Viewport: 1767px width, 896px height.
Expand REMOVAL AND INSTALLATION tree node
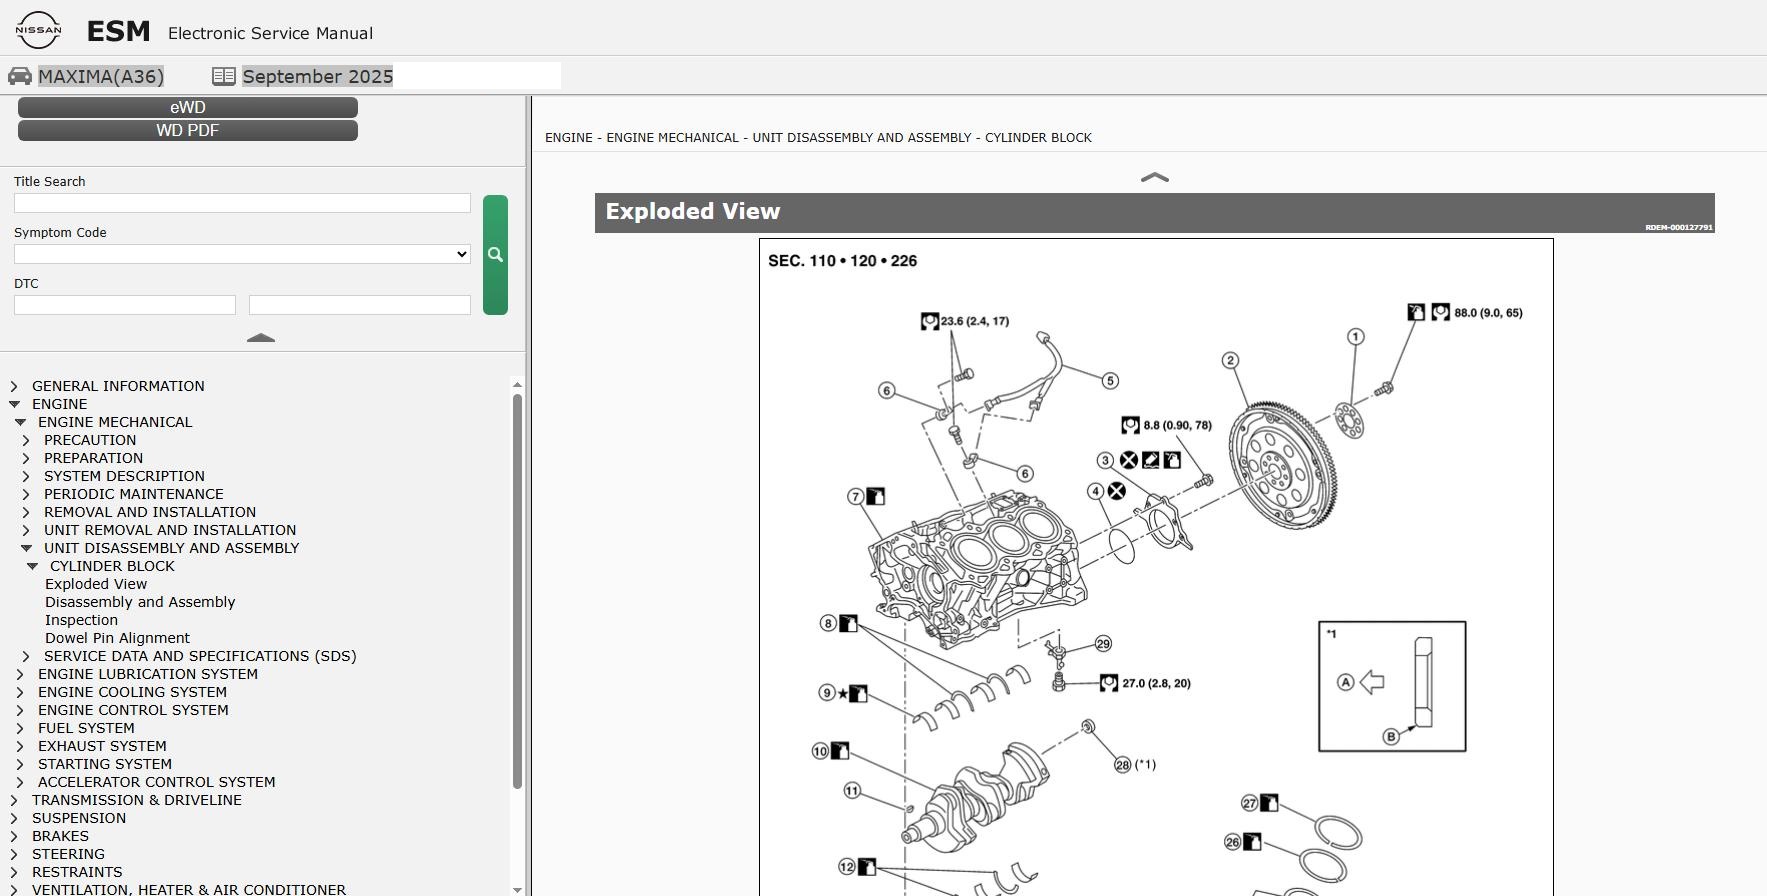click(26, 512)
